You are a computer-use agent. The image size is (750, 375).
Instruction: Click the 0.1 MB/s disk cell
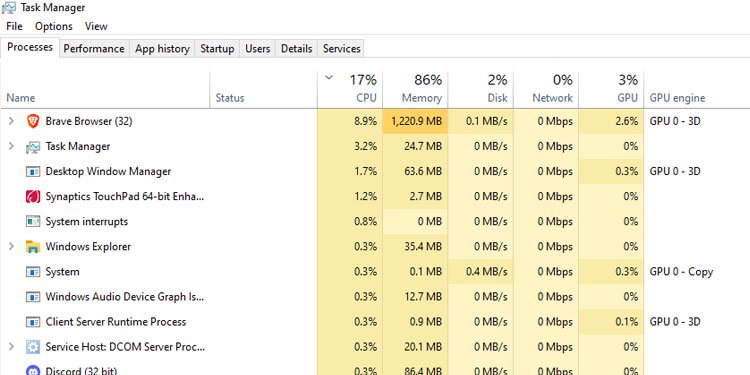pos(481,121)
